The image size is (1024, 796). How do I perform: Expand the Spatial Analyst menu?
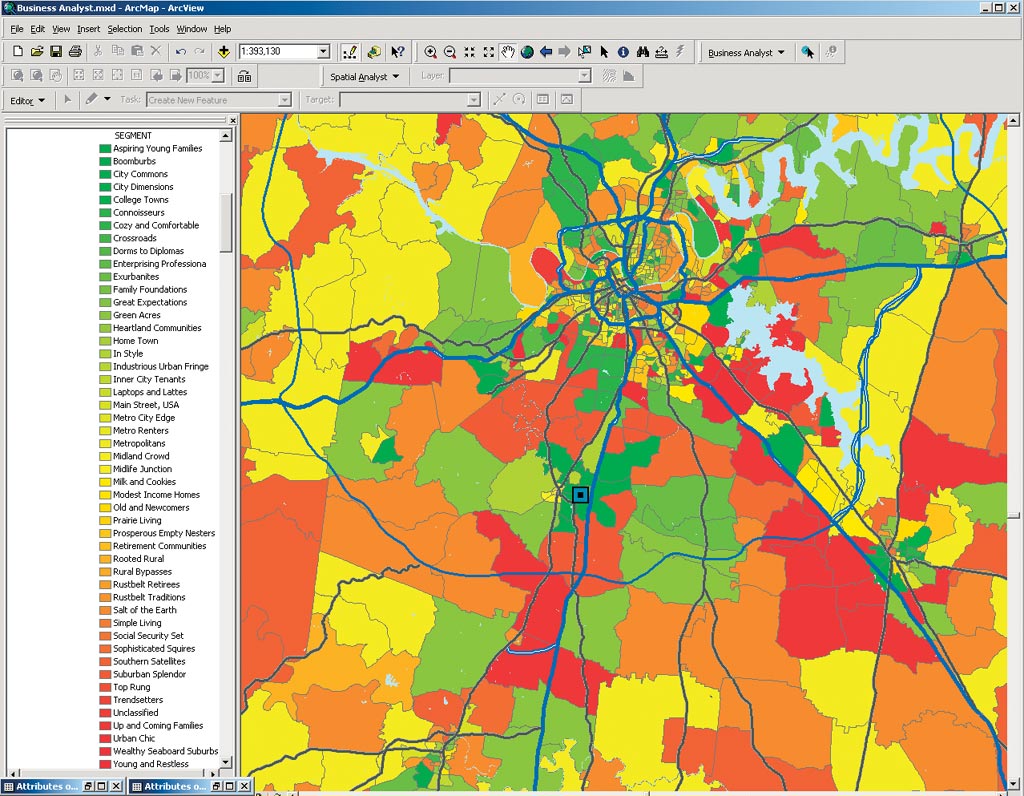coord(365,77)
